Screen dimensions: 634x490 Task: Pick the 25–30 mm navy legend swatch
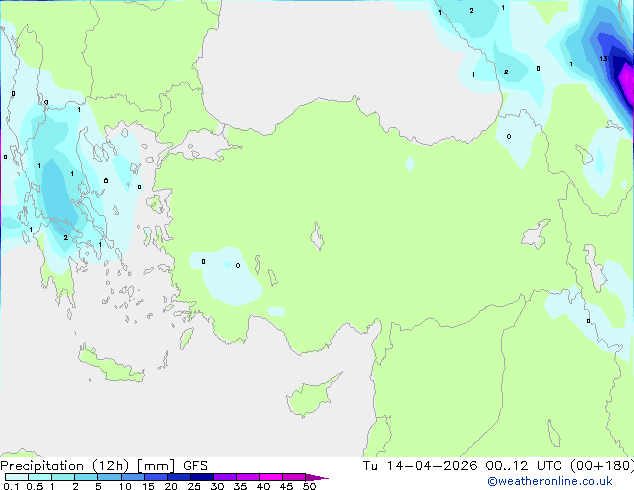(201, 477)
